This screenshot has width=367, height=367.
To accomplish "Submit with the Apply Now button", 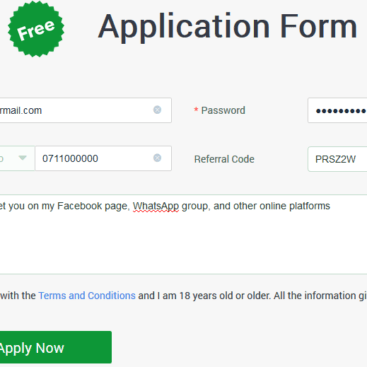I will [x=55, y=347].
